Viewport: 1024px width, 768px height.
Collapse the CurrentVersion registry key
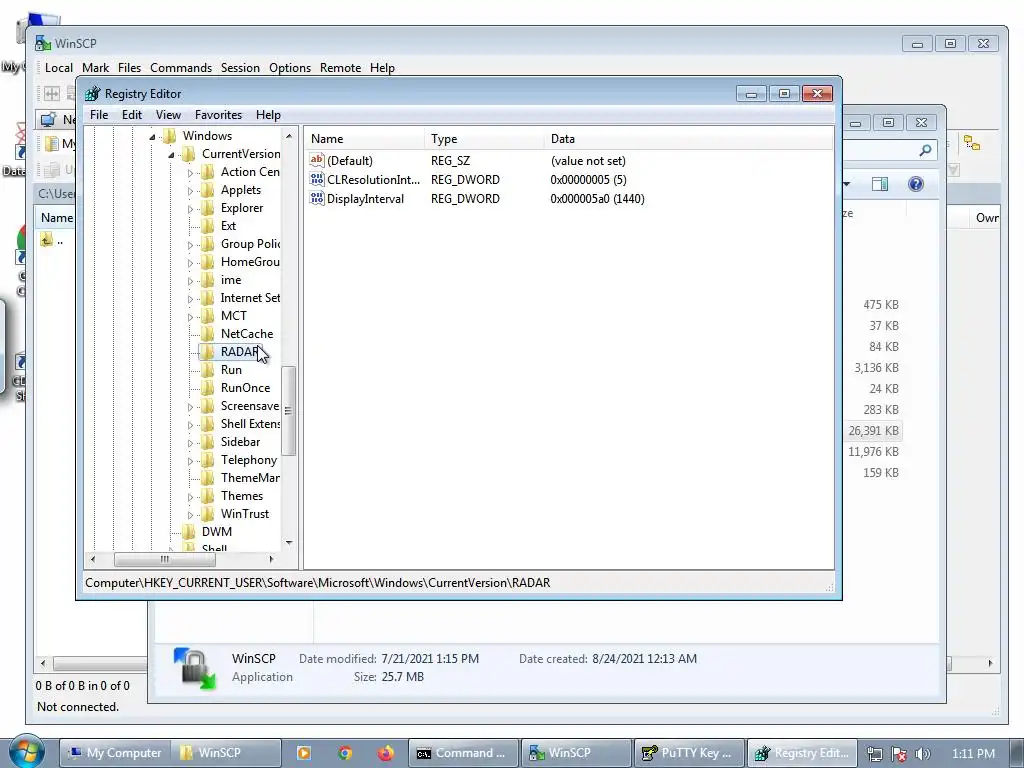[171, 155]
